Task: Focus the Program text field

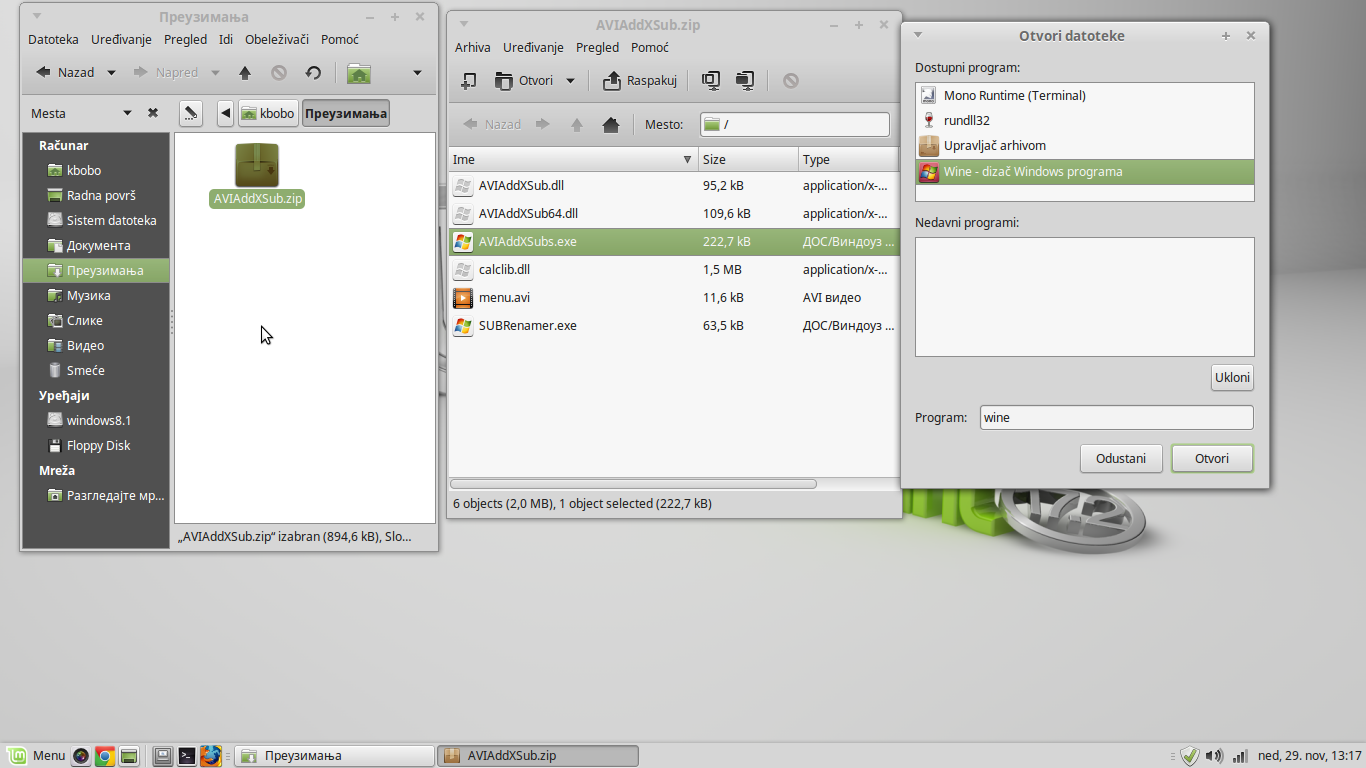Action: coord(1116,418)
